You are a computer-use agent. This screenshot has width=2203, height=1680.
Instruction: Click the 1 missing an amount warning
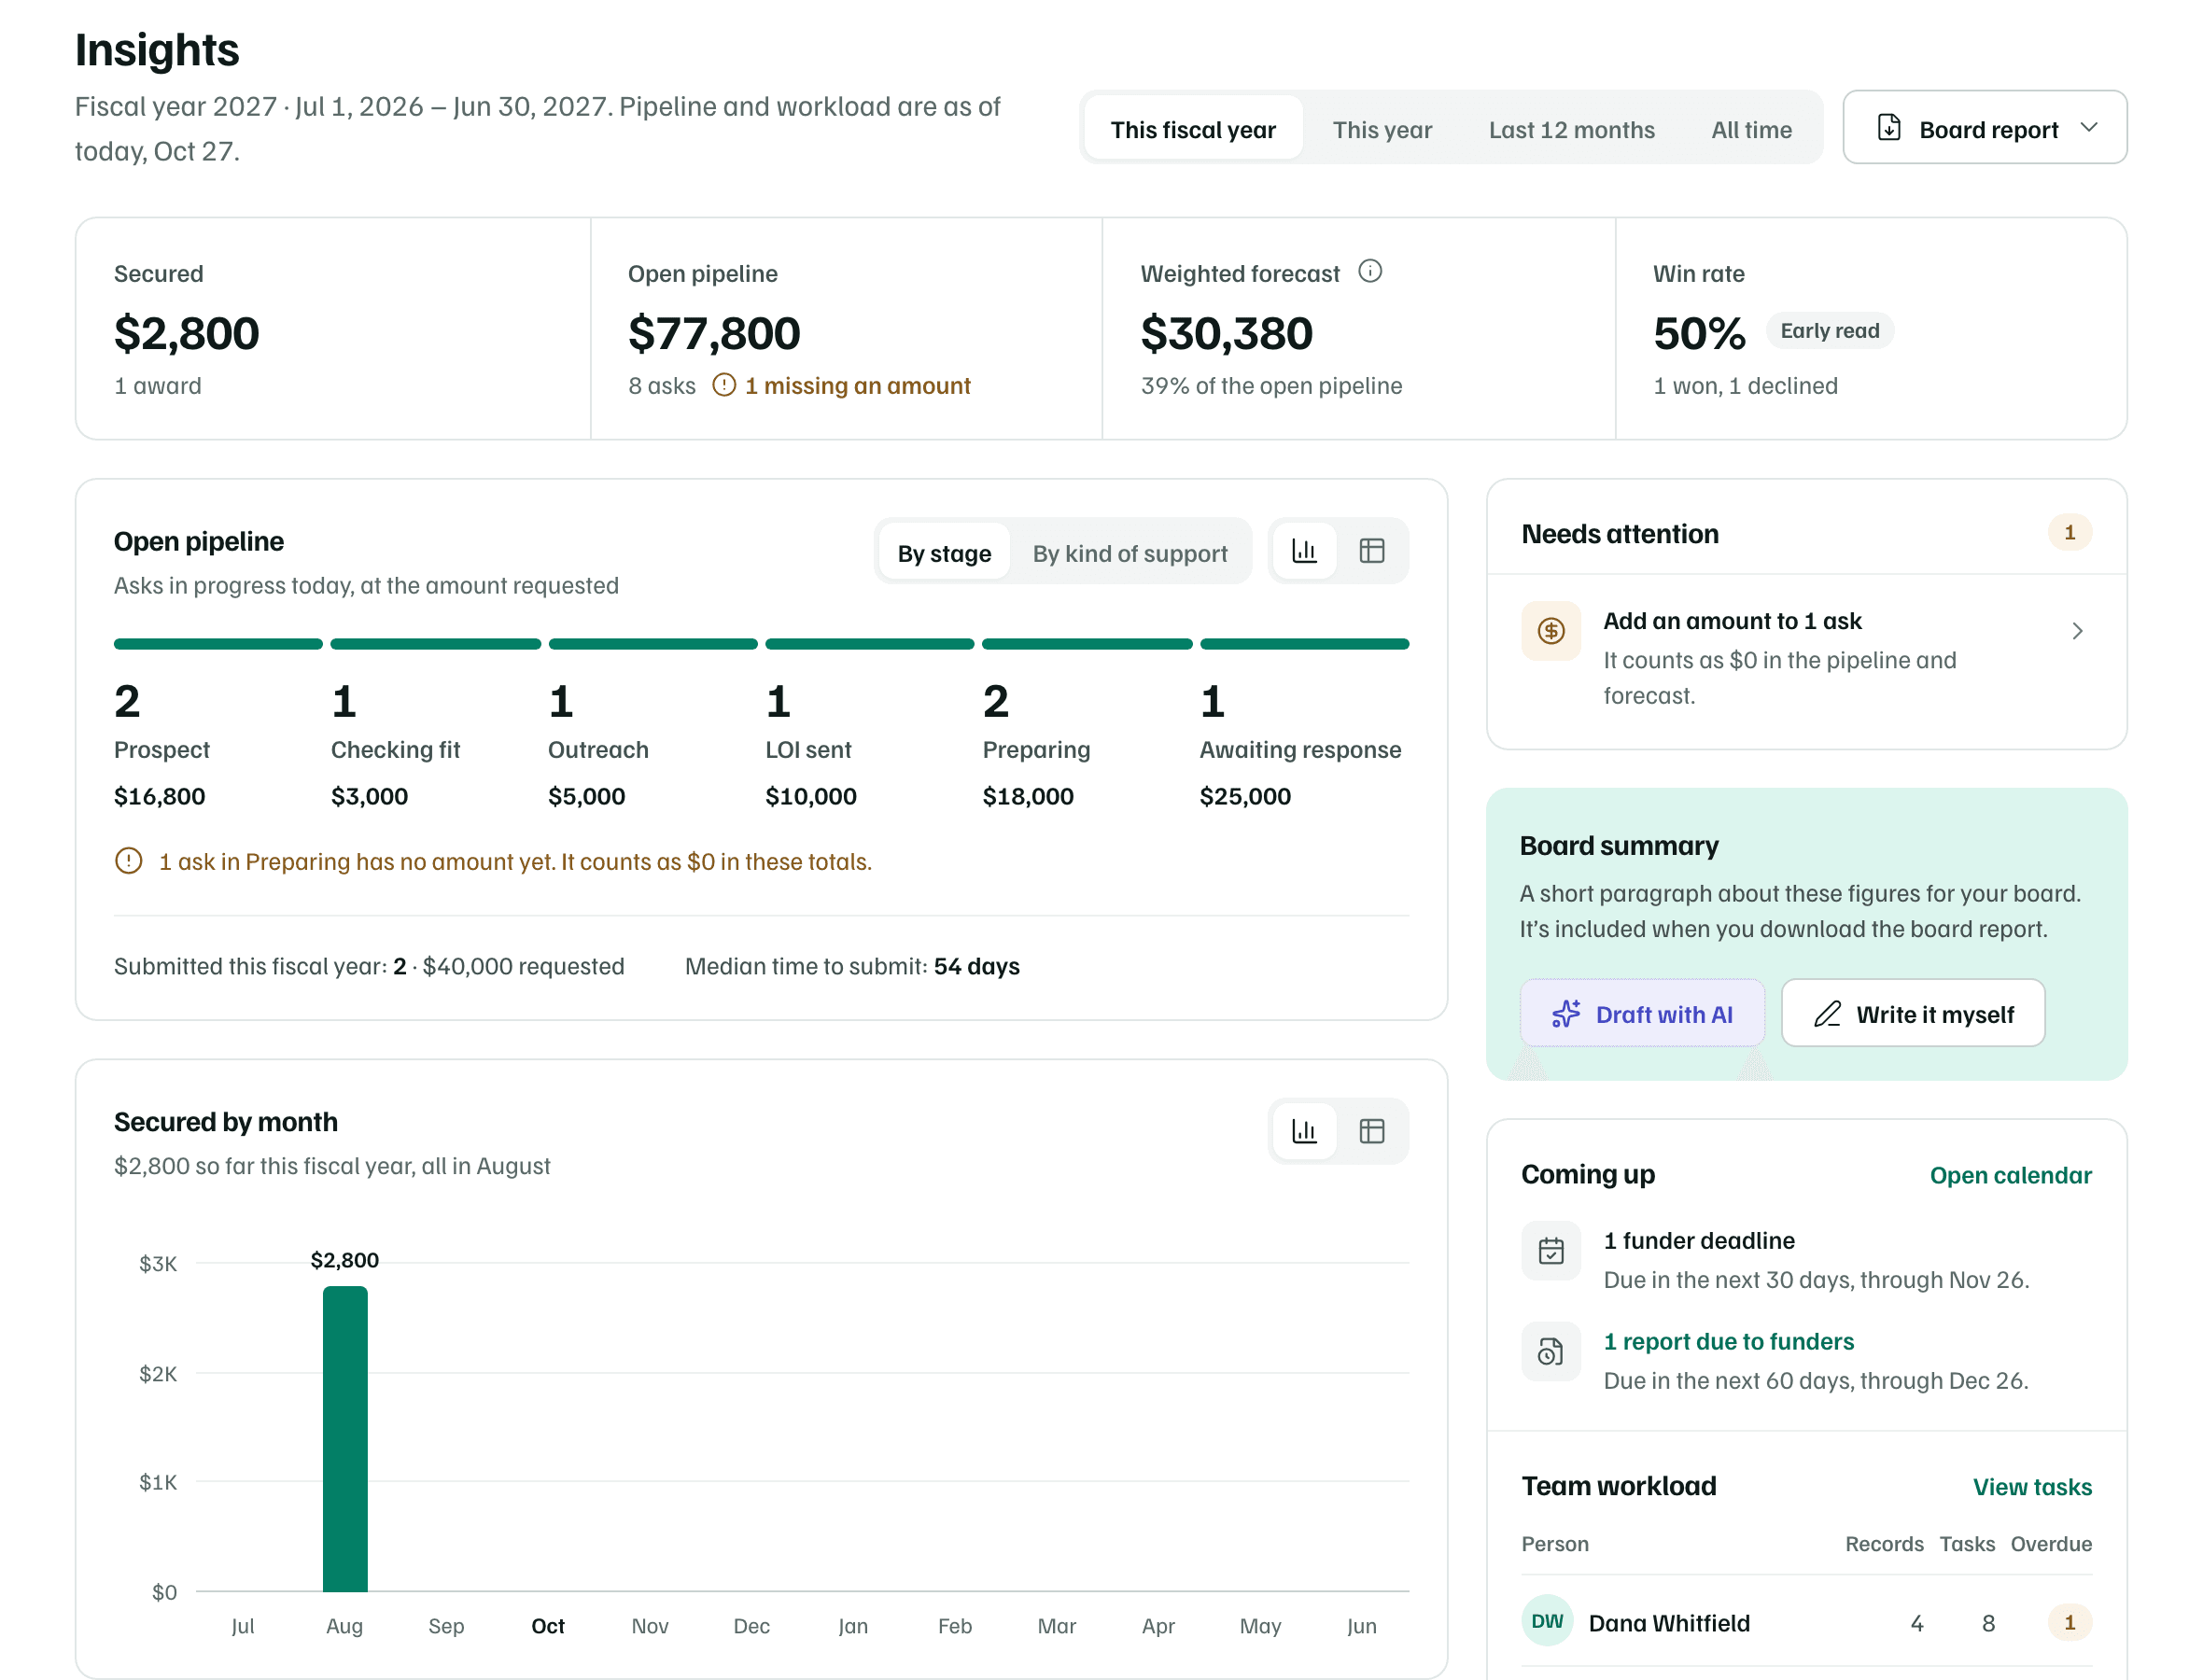pos(842,386)
